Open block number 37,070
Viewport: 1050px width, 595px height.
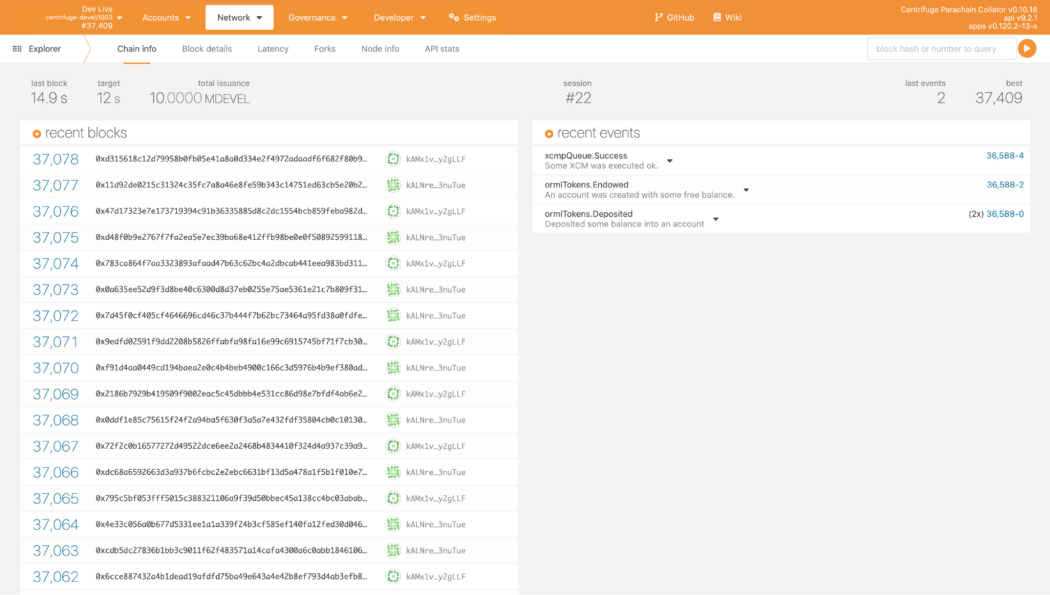point(56,368)
